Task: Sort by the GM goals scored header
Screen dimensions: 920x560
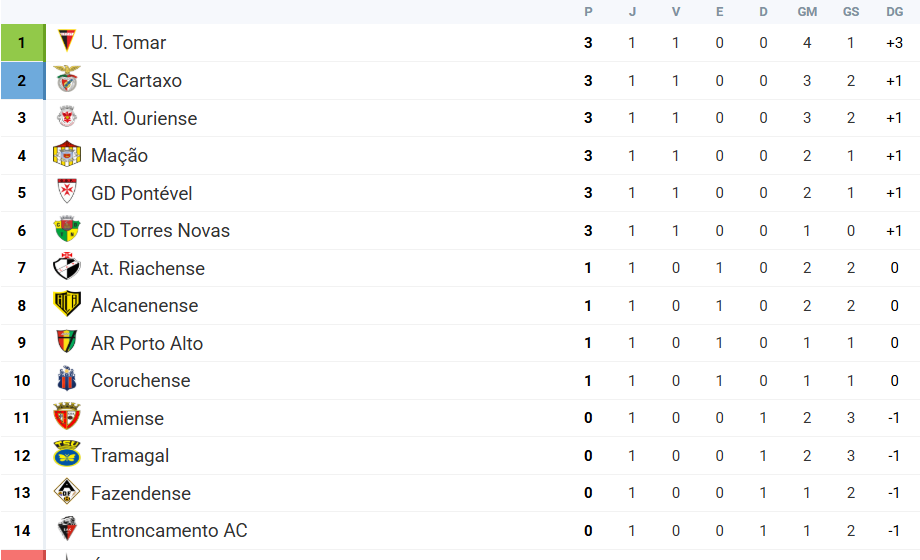Action: [807, 12]
